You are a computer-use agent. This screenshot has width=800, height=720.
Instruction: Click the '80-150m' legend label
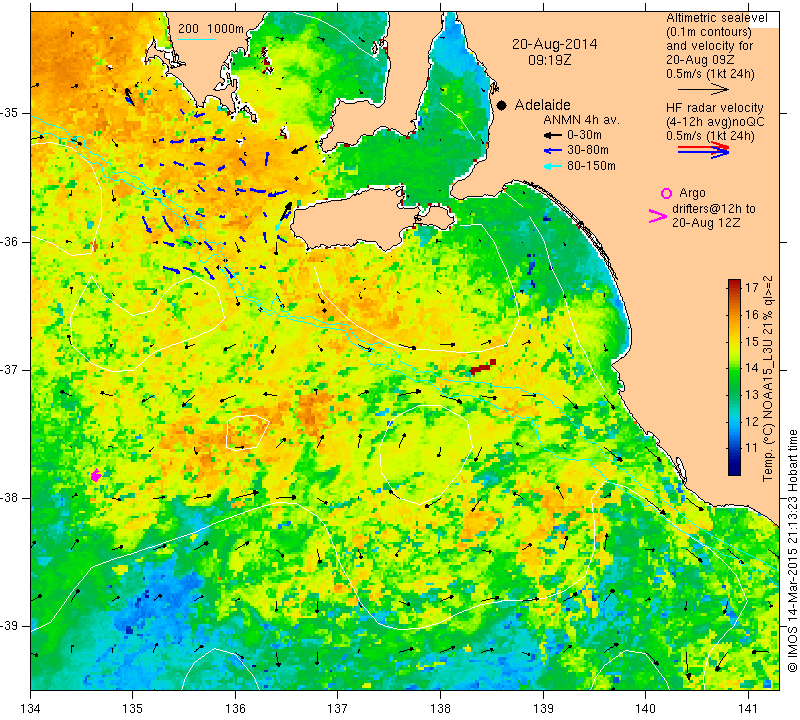[x=591, y=166]
